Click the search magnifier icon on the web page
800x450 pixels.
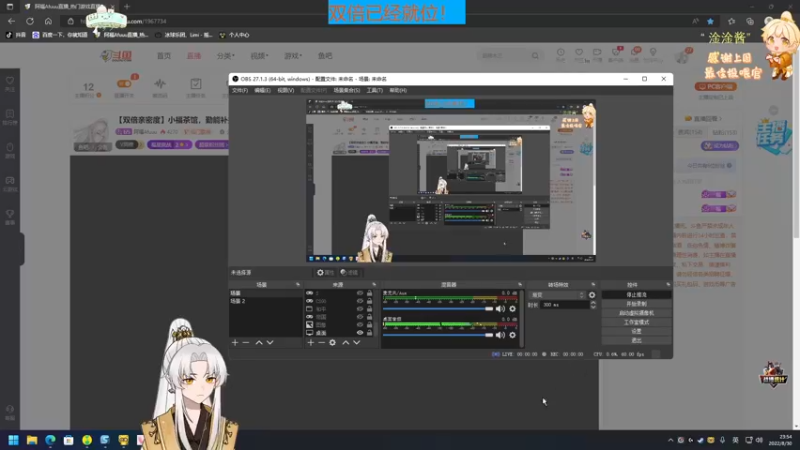point(535,56)
